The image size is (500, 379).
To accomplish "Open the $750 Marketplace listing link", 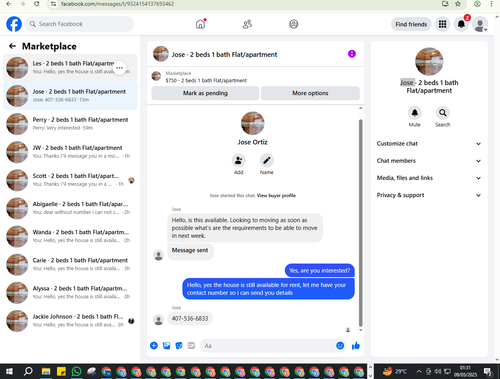I will pyautogui.click(x=206, y=80).
